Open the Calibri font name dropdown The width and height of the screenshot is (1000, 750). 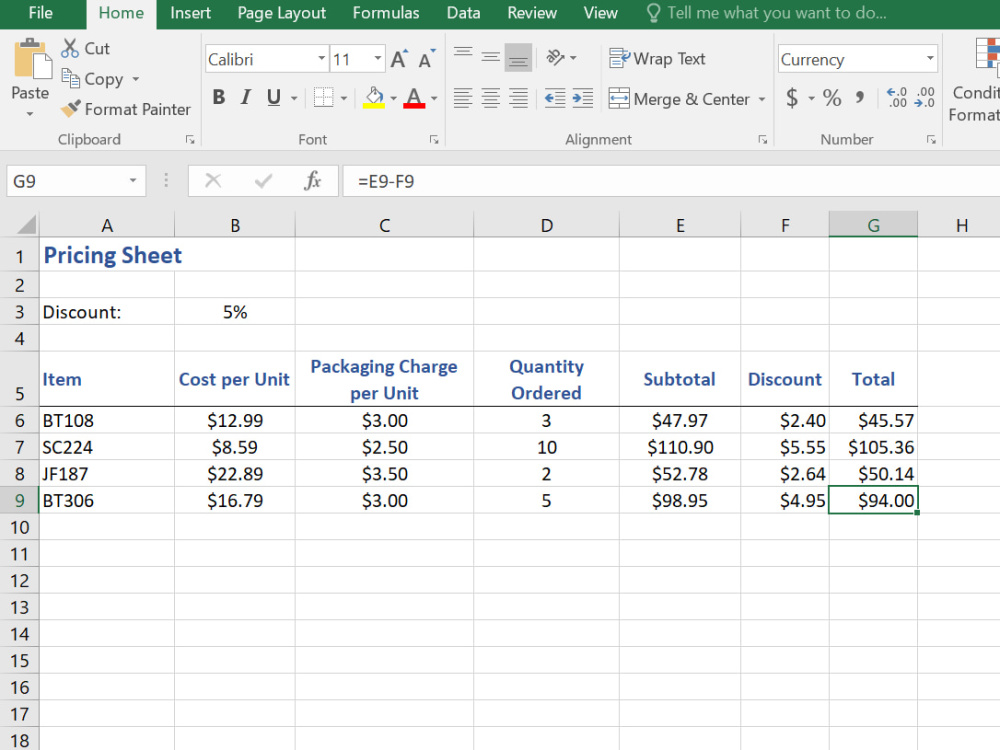tap(321, 59)
